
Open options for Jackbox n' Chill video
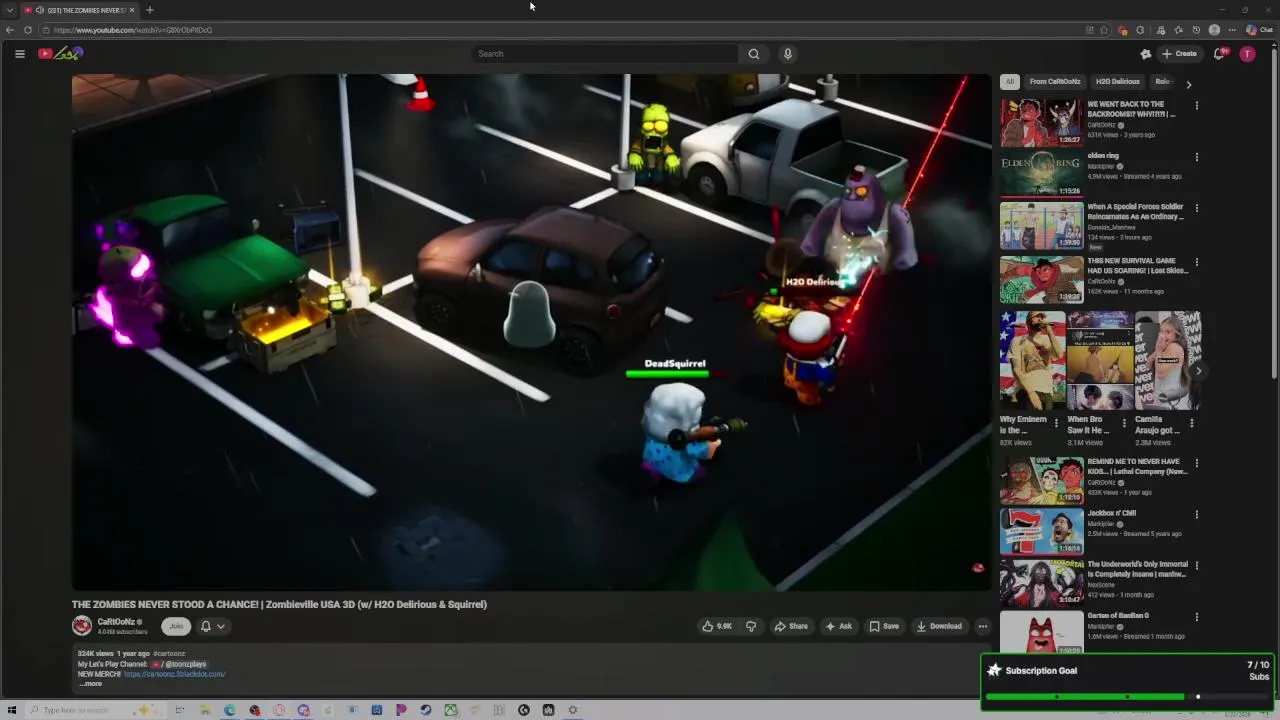[1196, 515]
